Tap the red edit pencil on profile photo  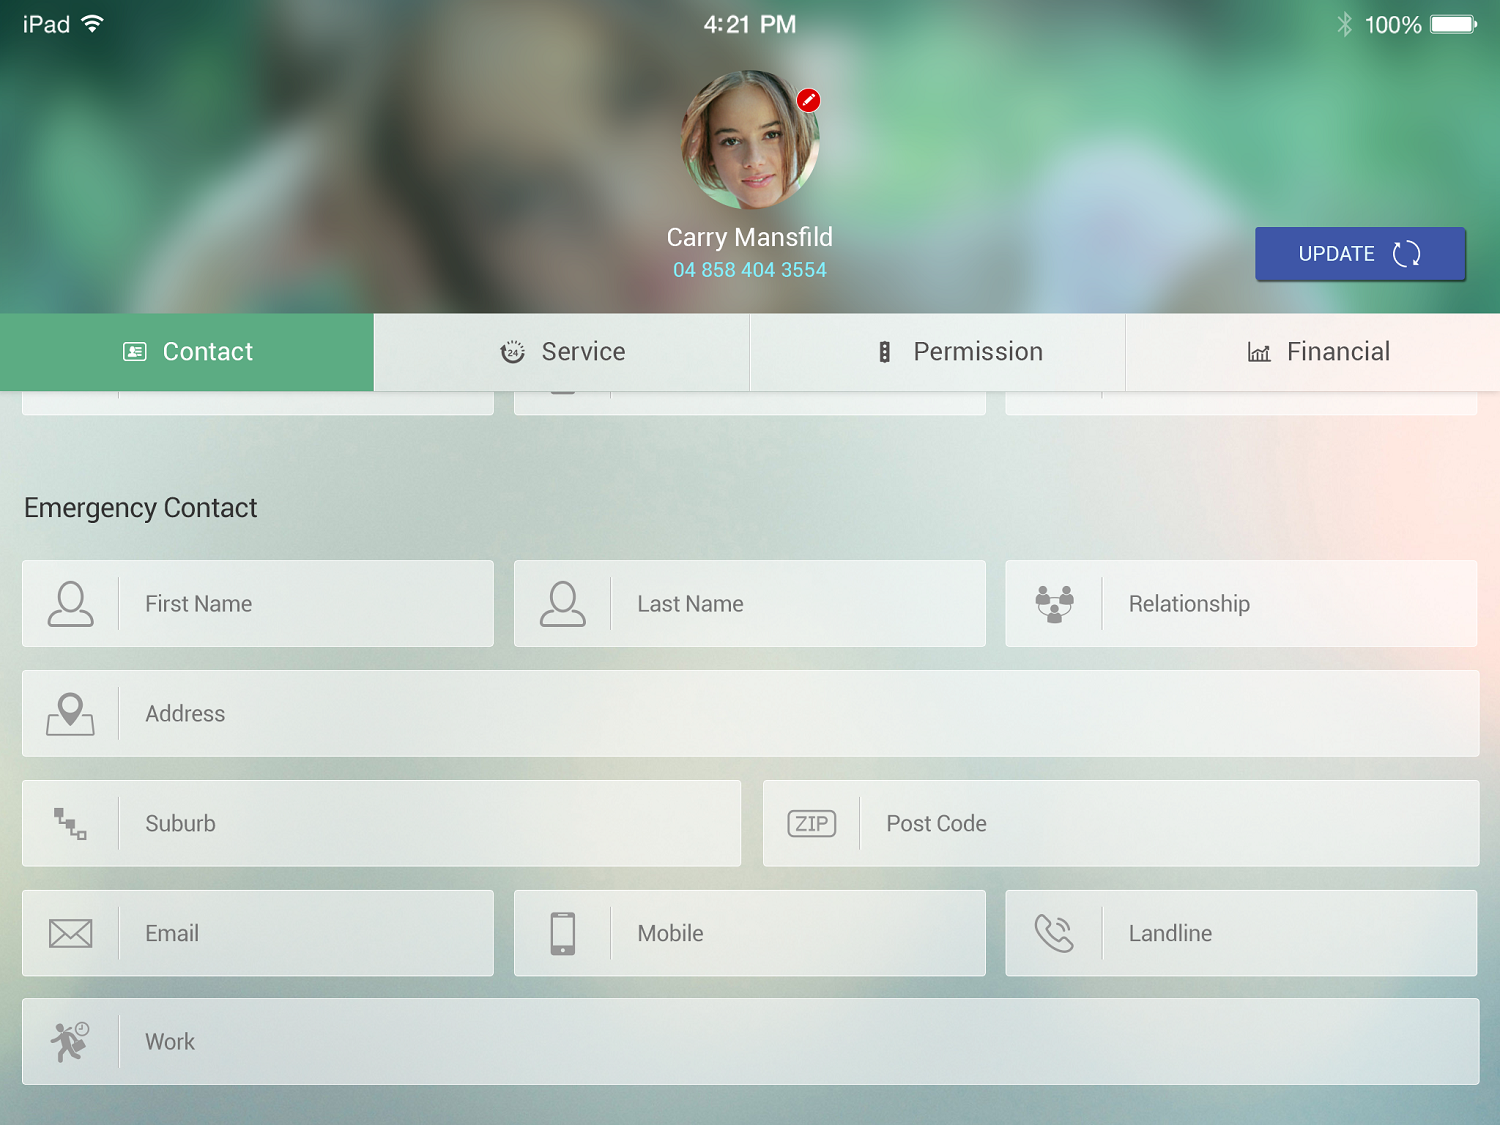(x=808, y=100)
